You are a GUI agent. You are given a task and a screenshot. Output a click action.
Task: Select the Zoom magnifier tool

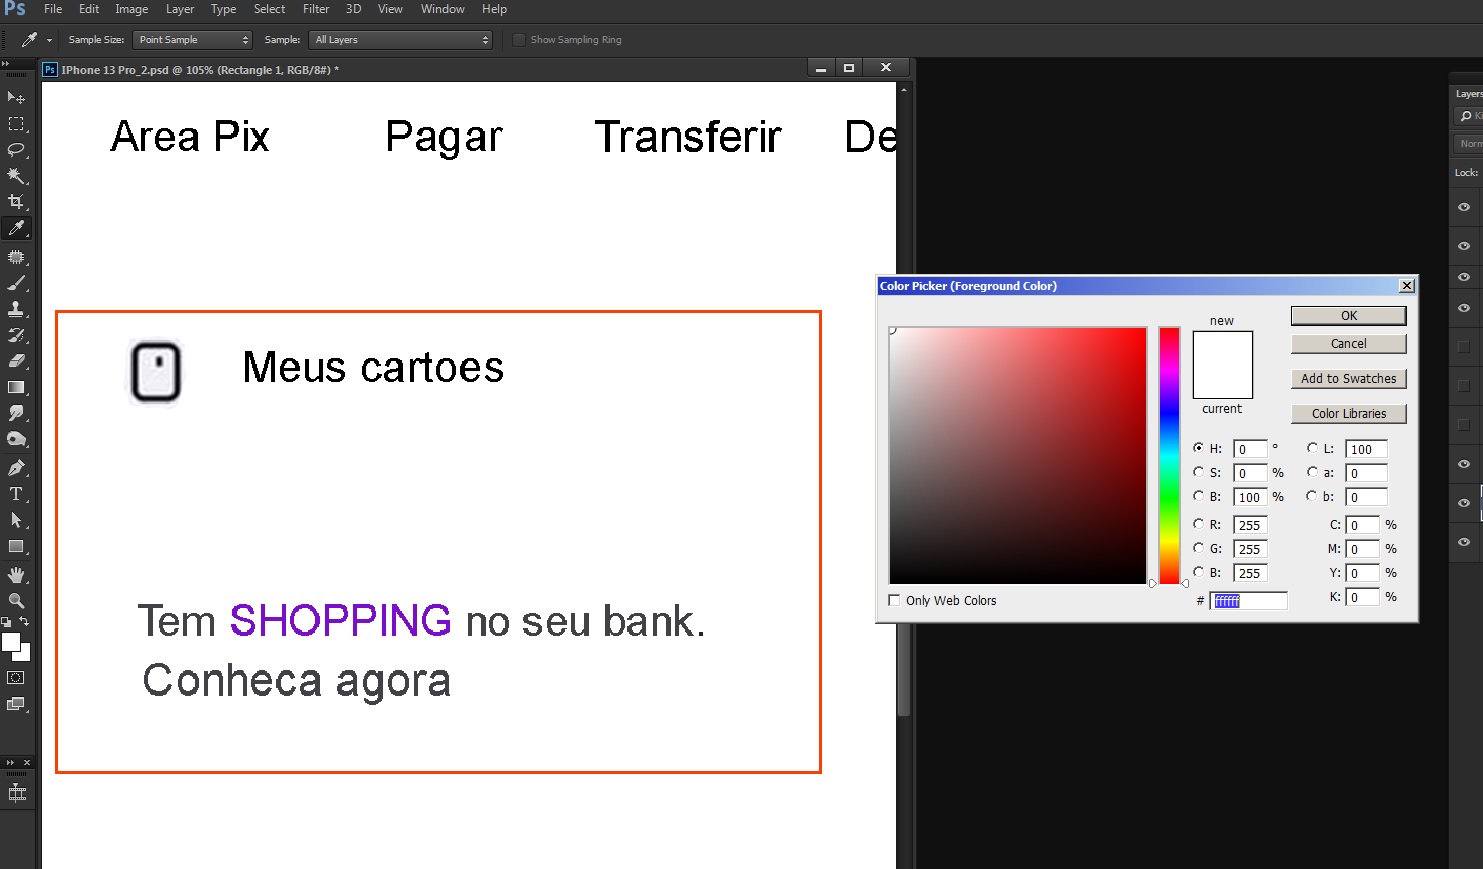click(16, 601)
